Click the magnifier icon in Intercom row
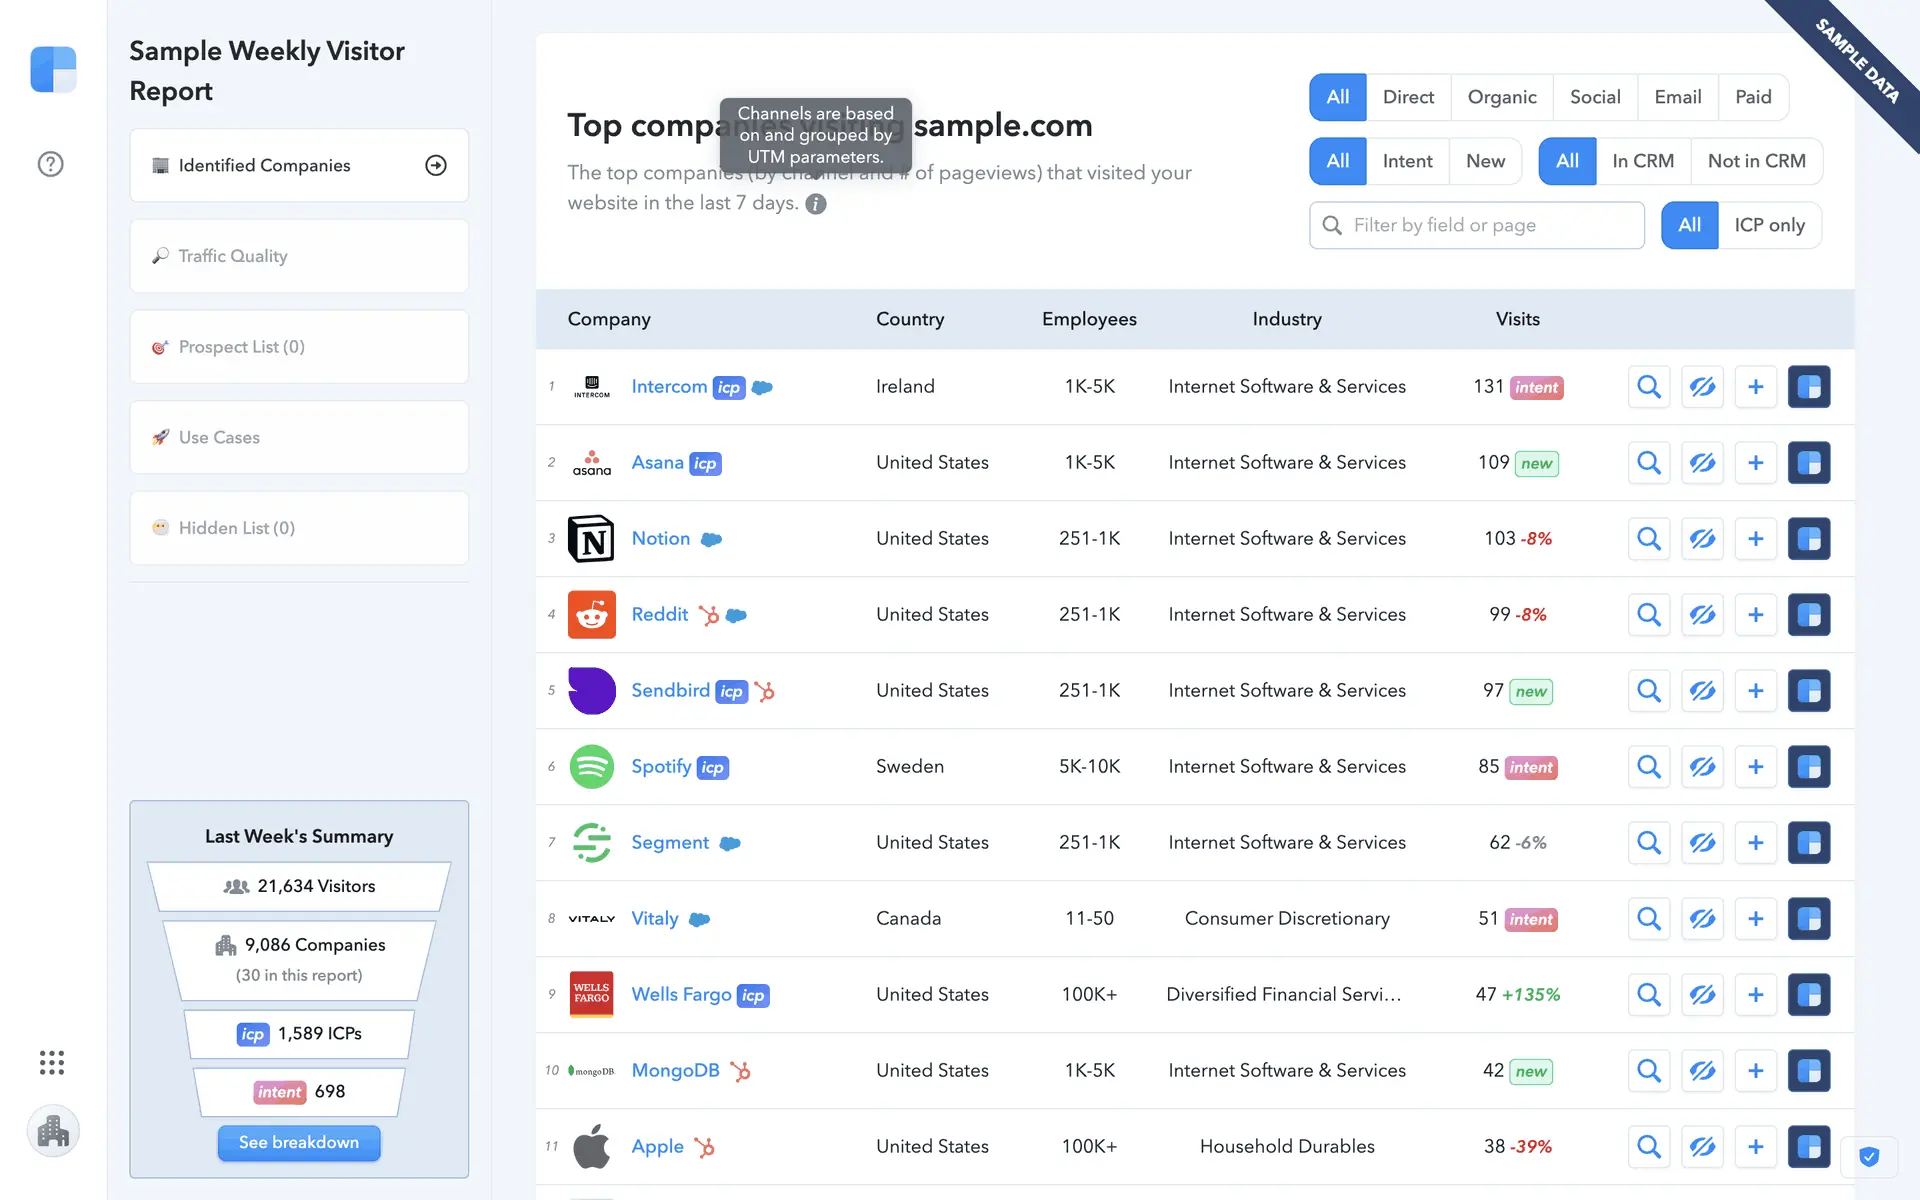 tap(1649, 387)
